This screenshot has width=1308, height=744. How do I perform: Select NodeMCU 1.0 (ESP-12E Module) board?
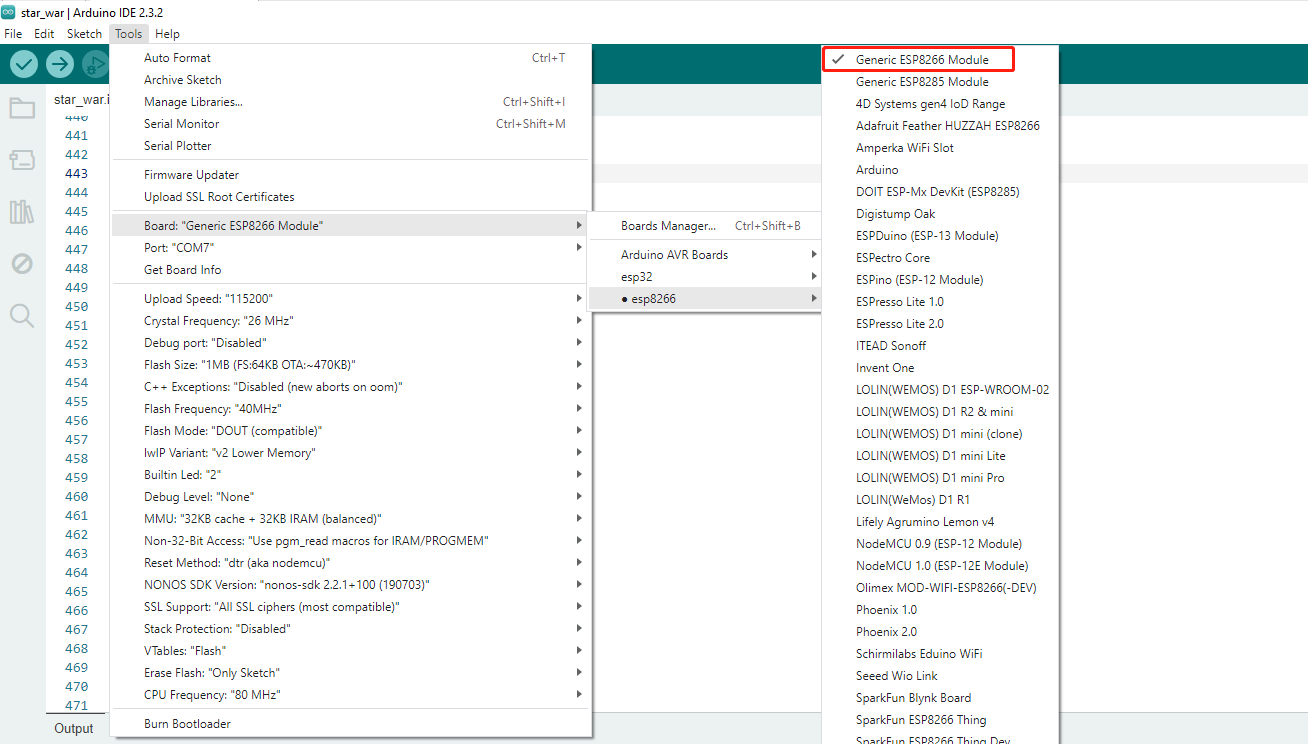click(941, 566)
